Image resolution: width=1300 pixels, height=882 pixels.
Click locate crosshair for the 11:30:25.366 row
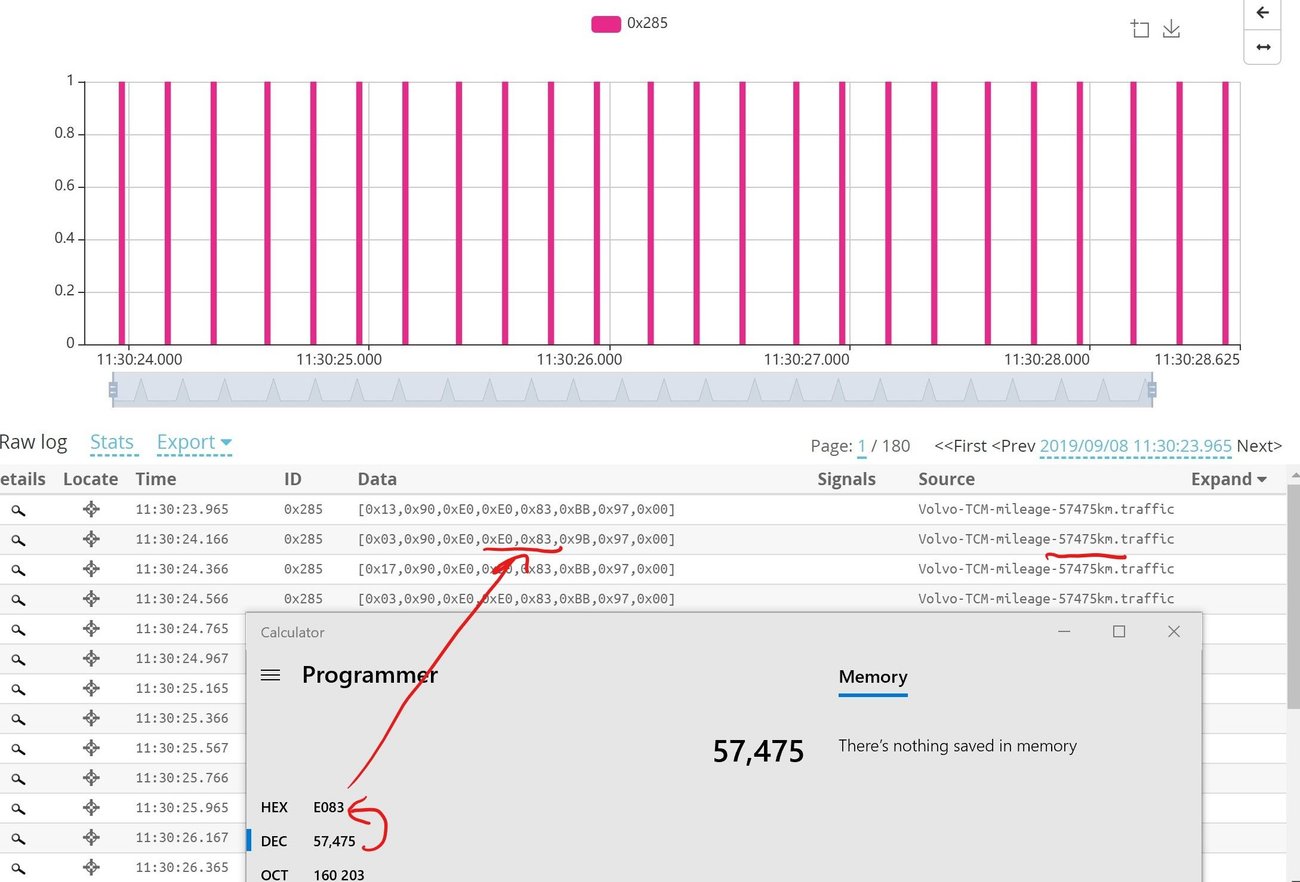coord(91,718)
